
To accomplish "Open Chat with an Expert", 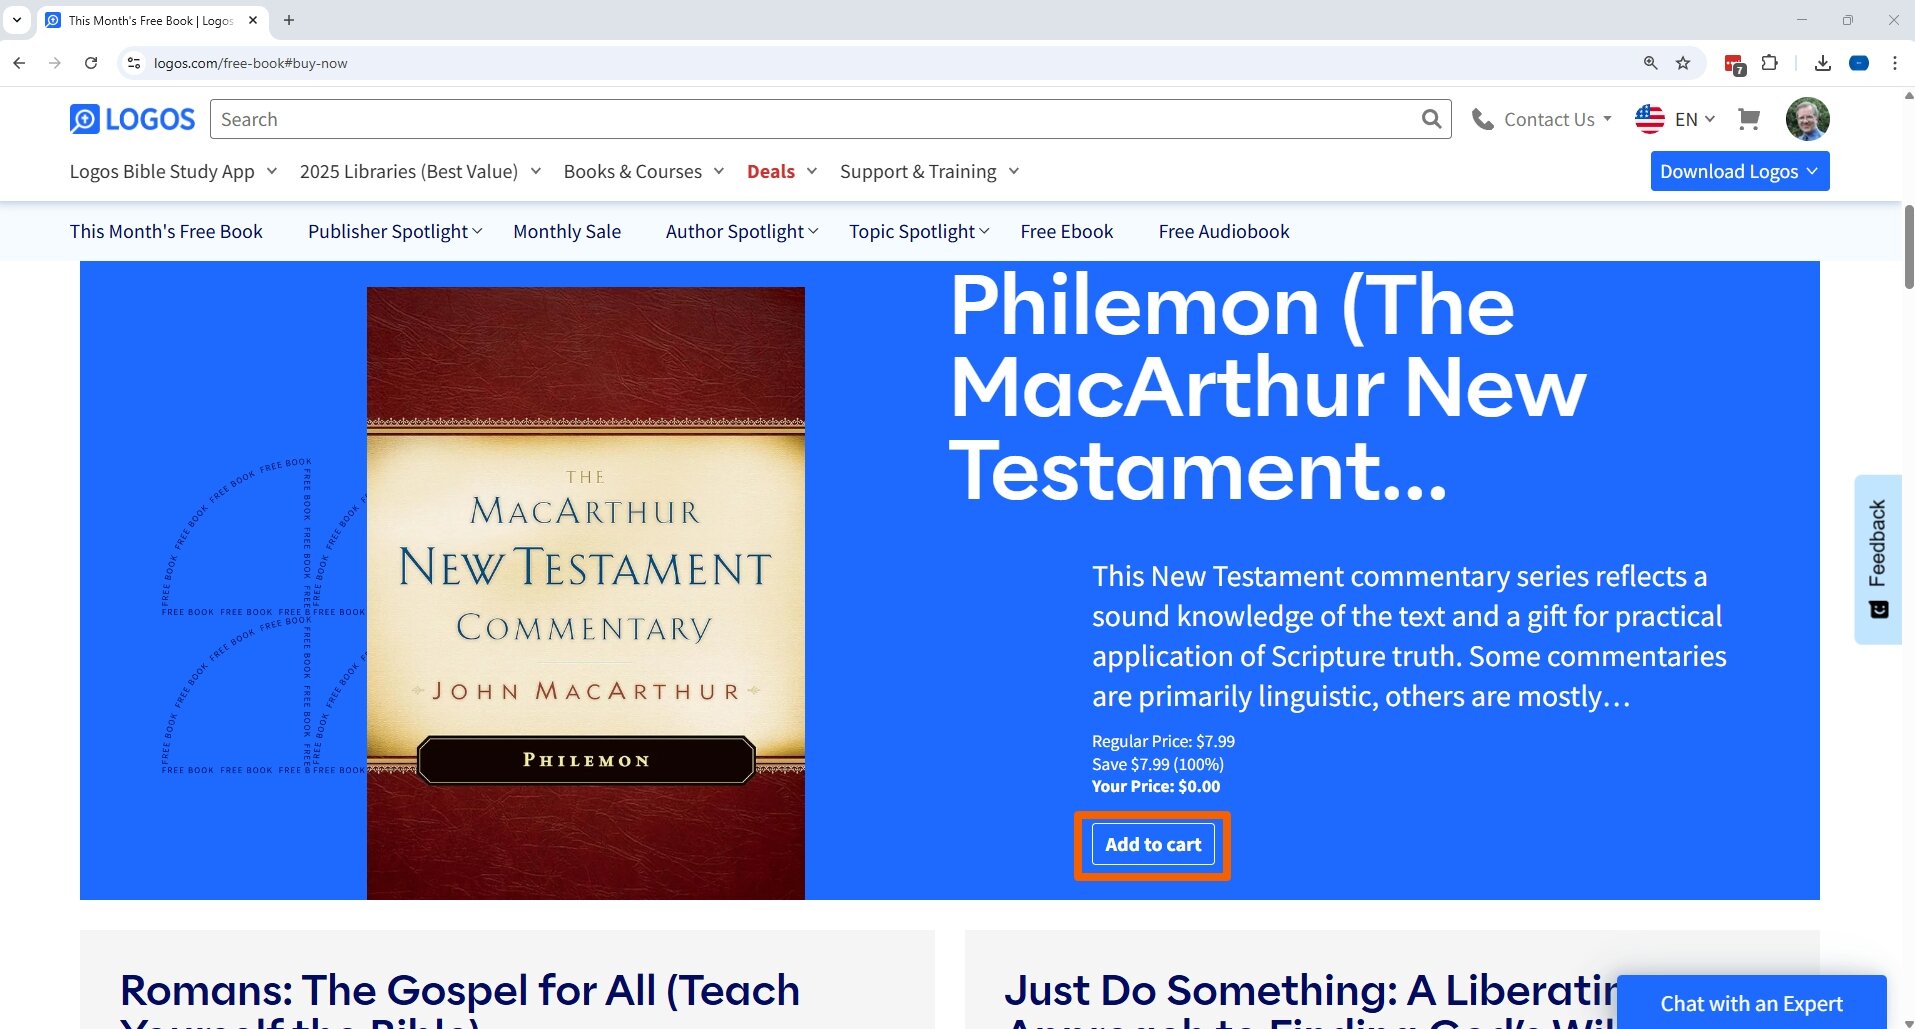I will (x=1751, y=1003).
